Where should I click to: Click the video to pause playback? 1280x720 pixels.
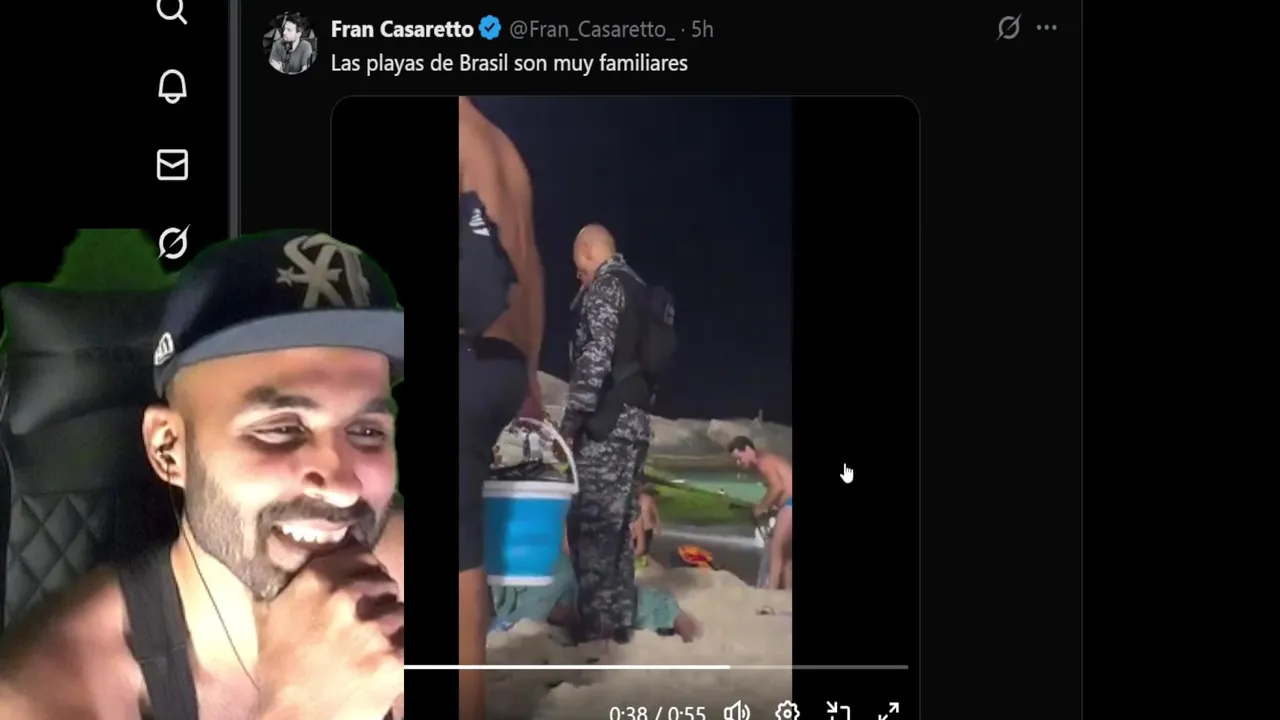pyautogui.click(x=625, y=380)
